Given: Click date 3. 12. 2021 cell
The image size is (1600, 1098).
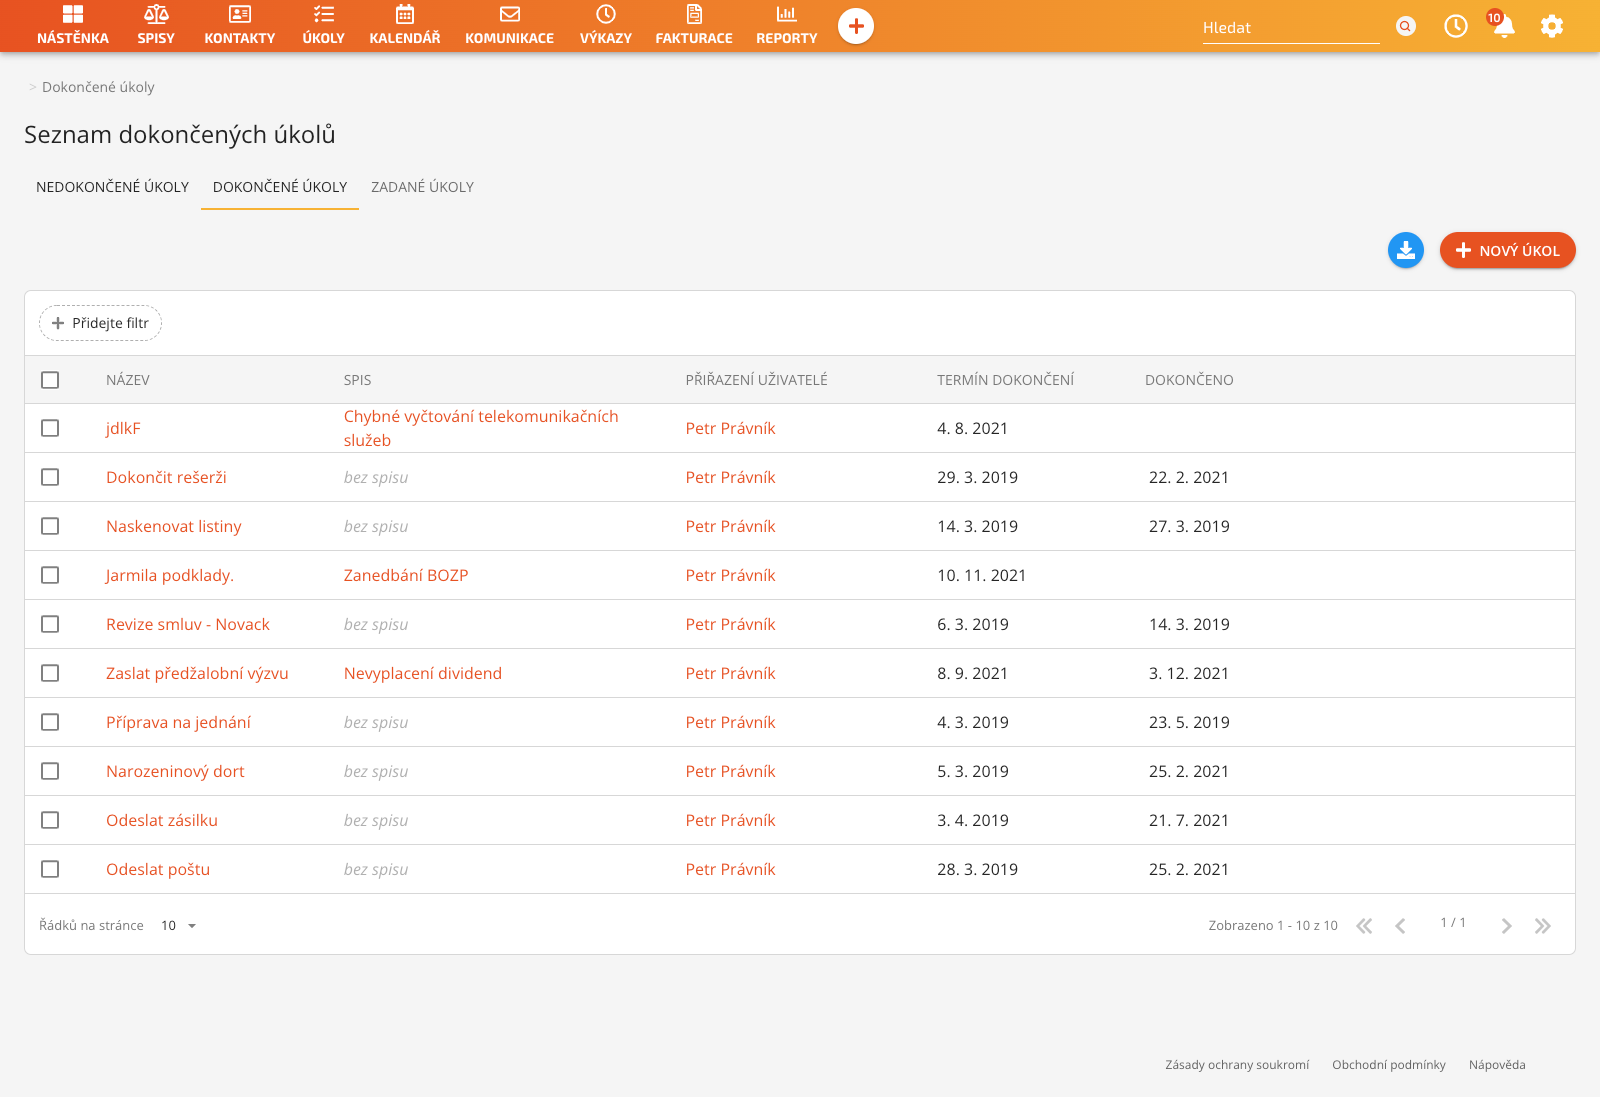Looking at the screenshot, I should [x=1189, y=673].
